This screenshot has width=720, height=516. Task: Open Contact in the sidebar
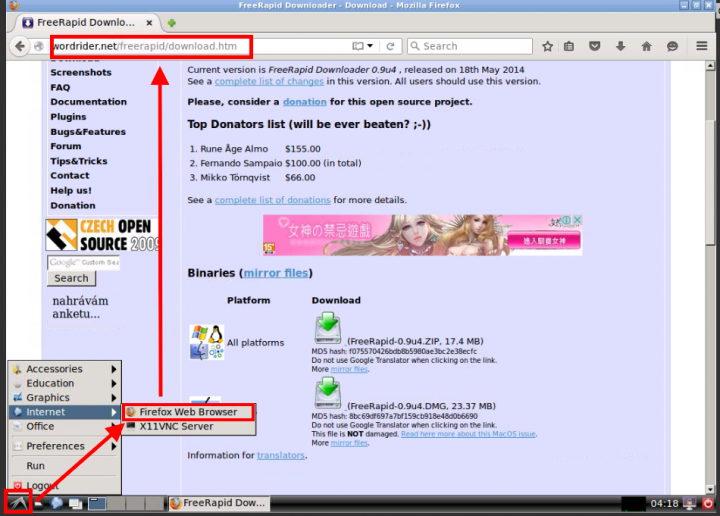tap(70, 175)
